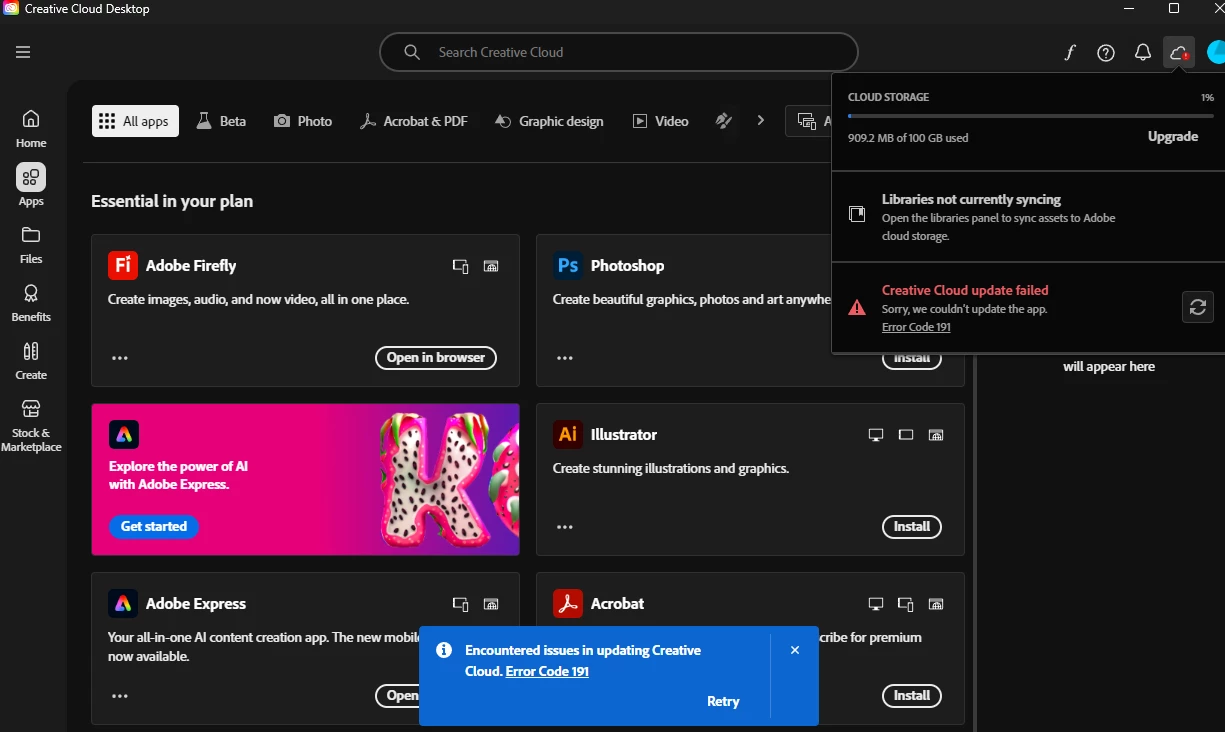Show more categories with the chevron arrow
The width and height of the screenshot is (1225, 732).
point(761,120)
